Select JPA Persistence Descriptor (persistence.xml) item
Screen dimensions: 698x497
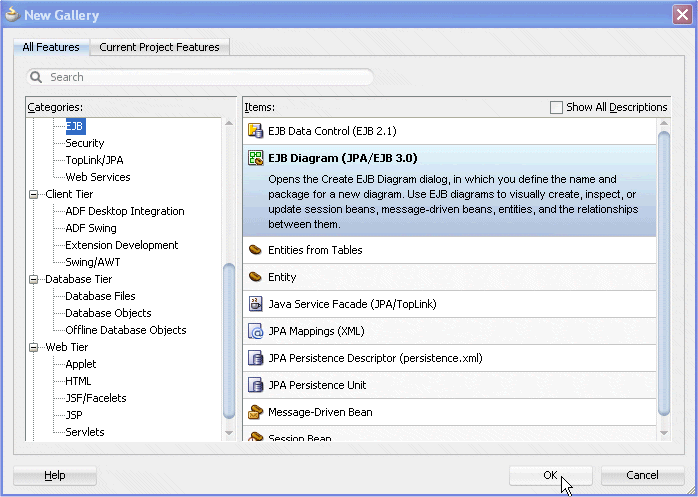pyautogui.click(x=450, y=358)
